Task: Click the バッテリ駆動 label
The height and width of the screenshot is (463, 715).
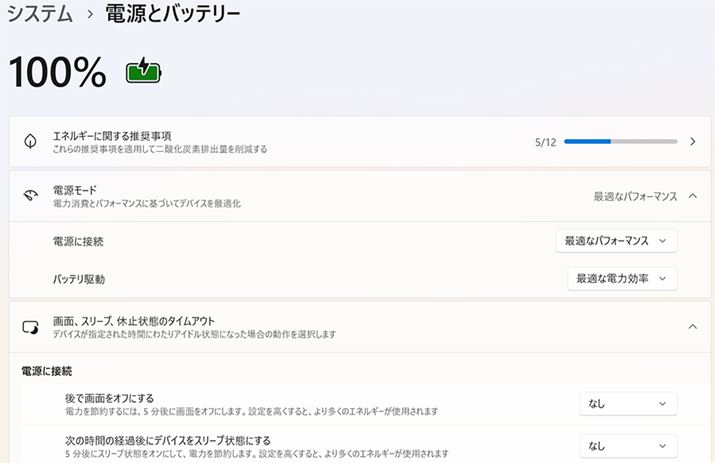Action: [x=79, y=279]
